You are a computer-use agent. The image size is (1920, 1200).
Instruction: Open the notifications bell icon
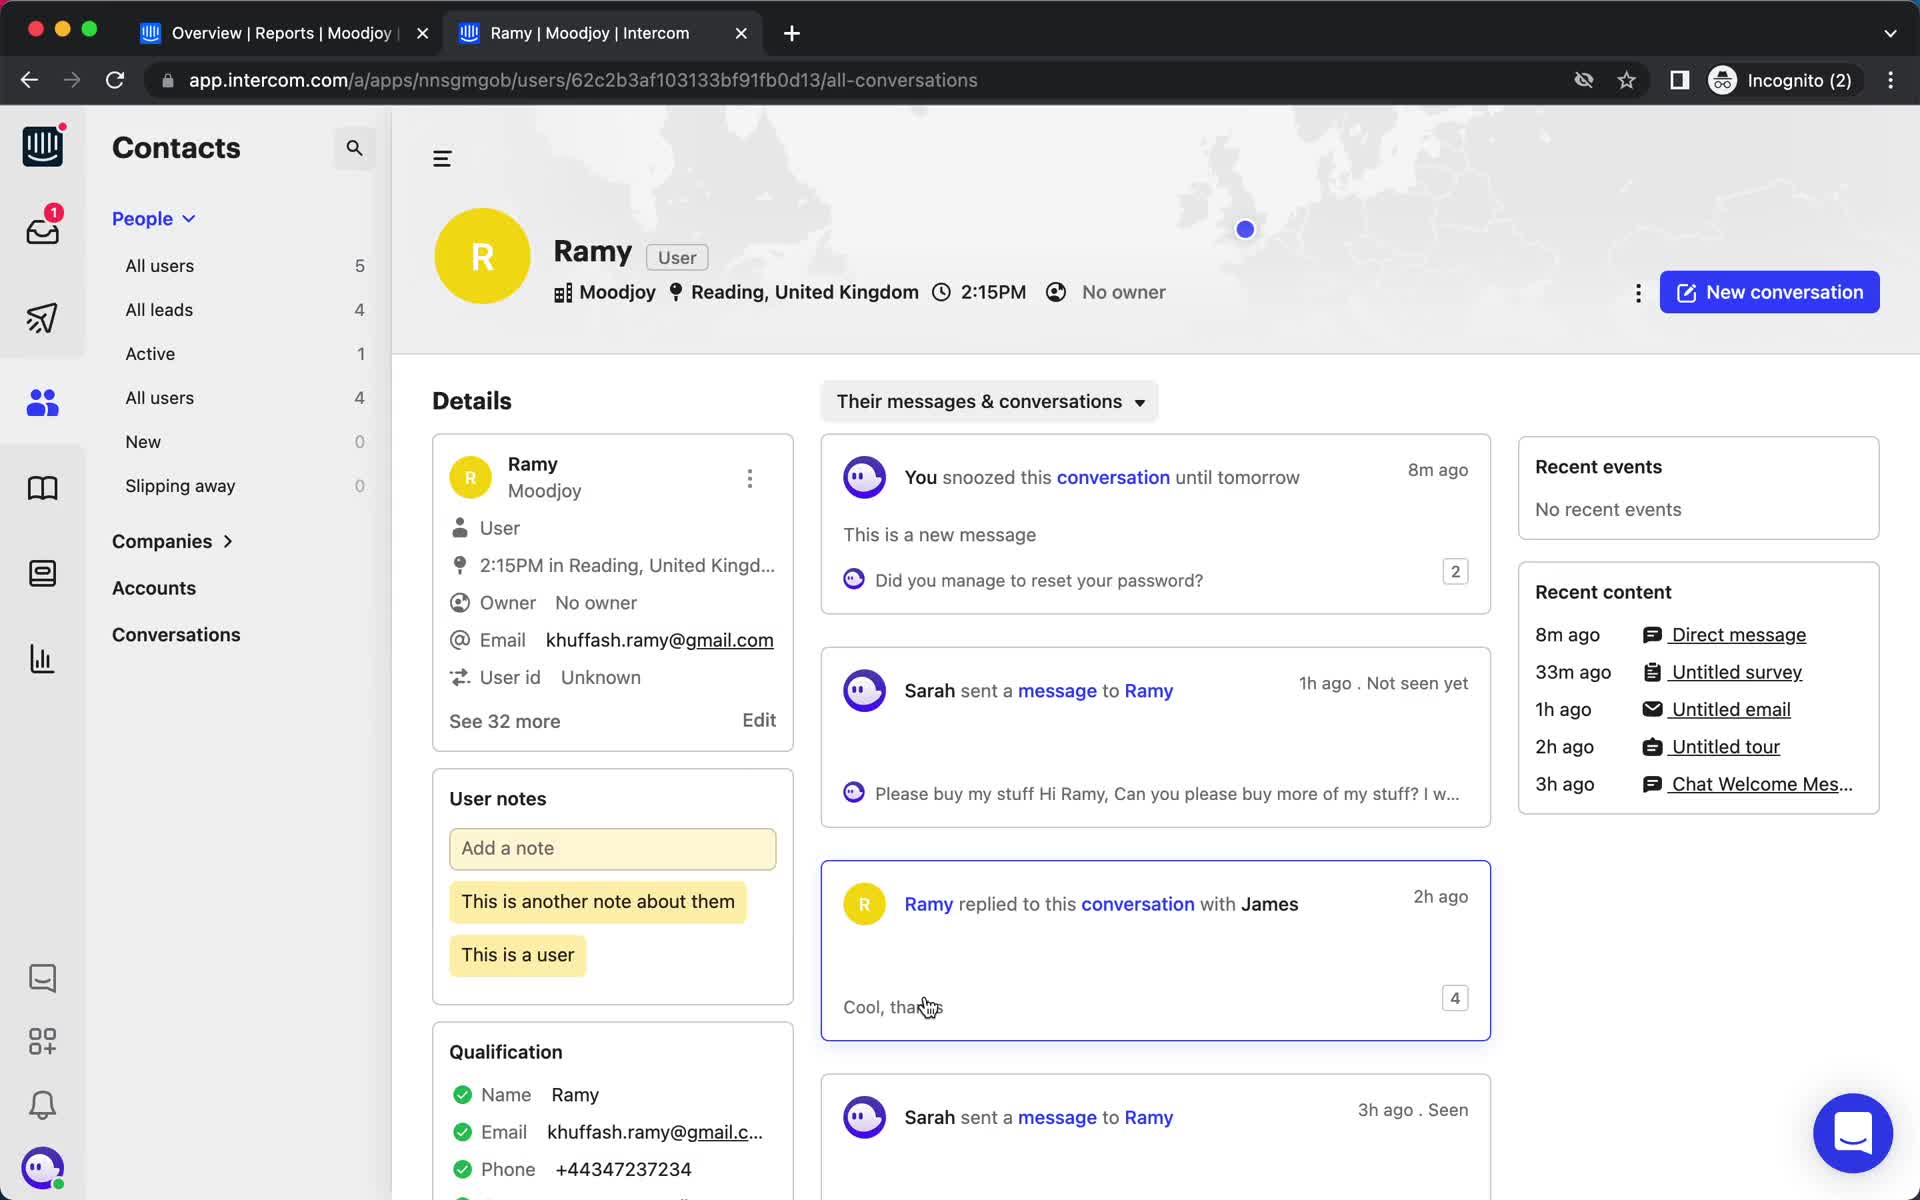point(42,1105)
